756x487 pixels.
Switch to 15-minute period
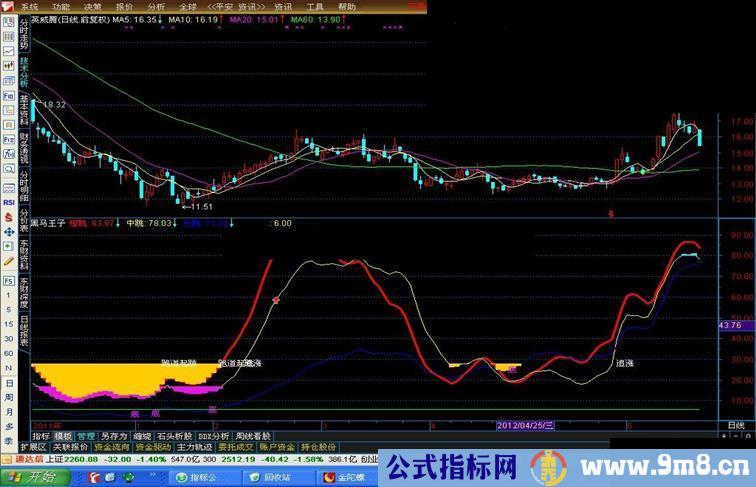[9, 325]
